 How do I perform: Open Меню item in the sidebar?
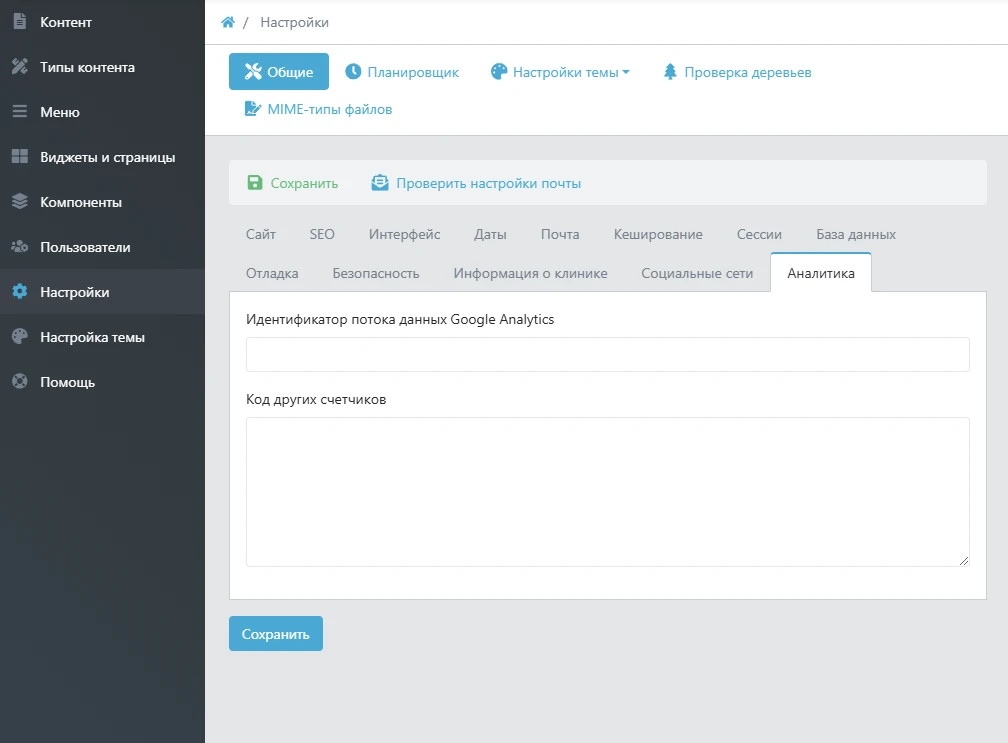coord(60,112)
